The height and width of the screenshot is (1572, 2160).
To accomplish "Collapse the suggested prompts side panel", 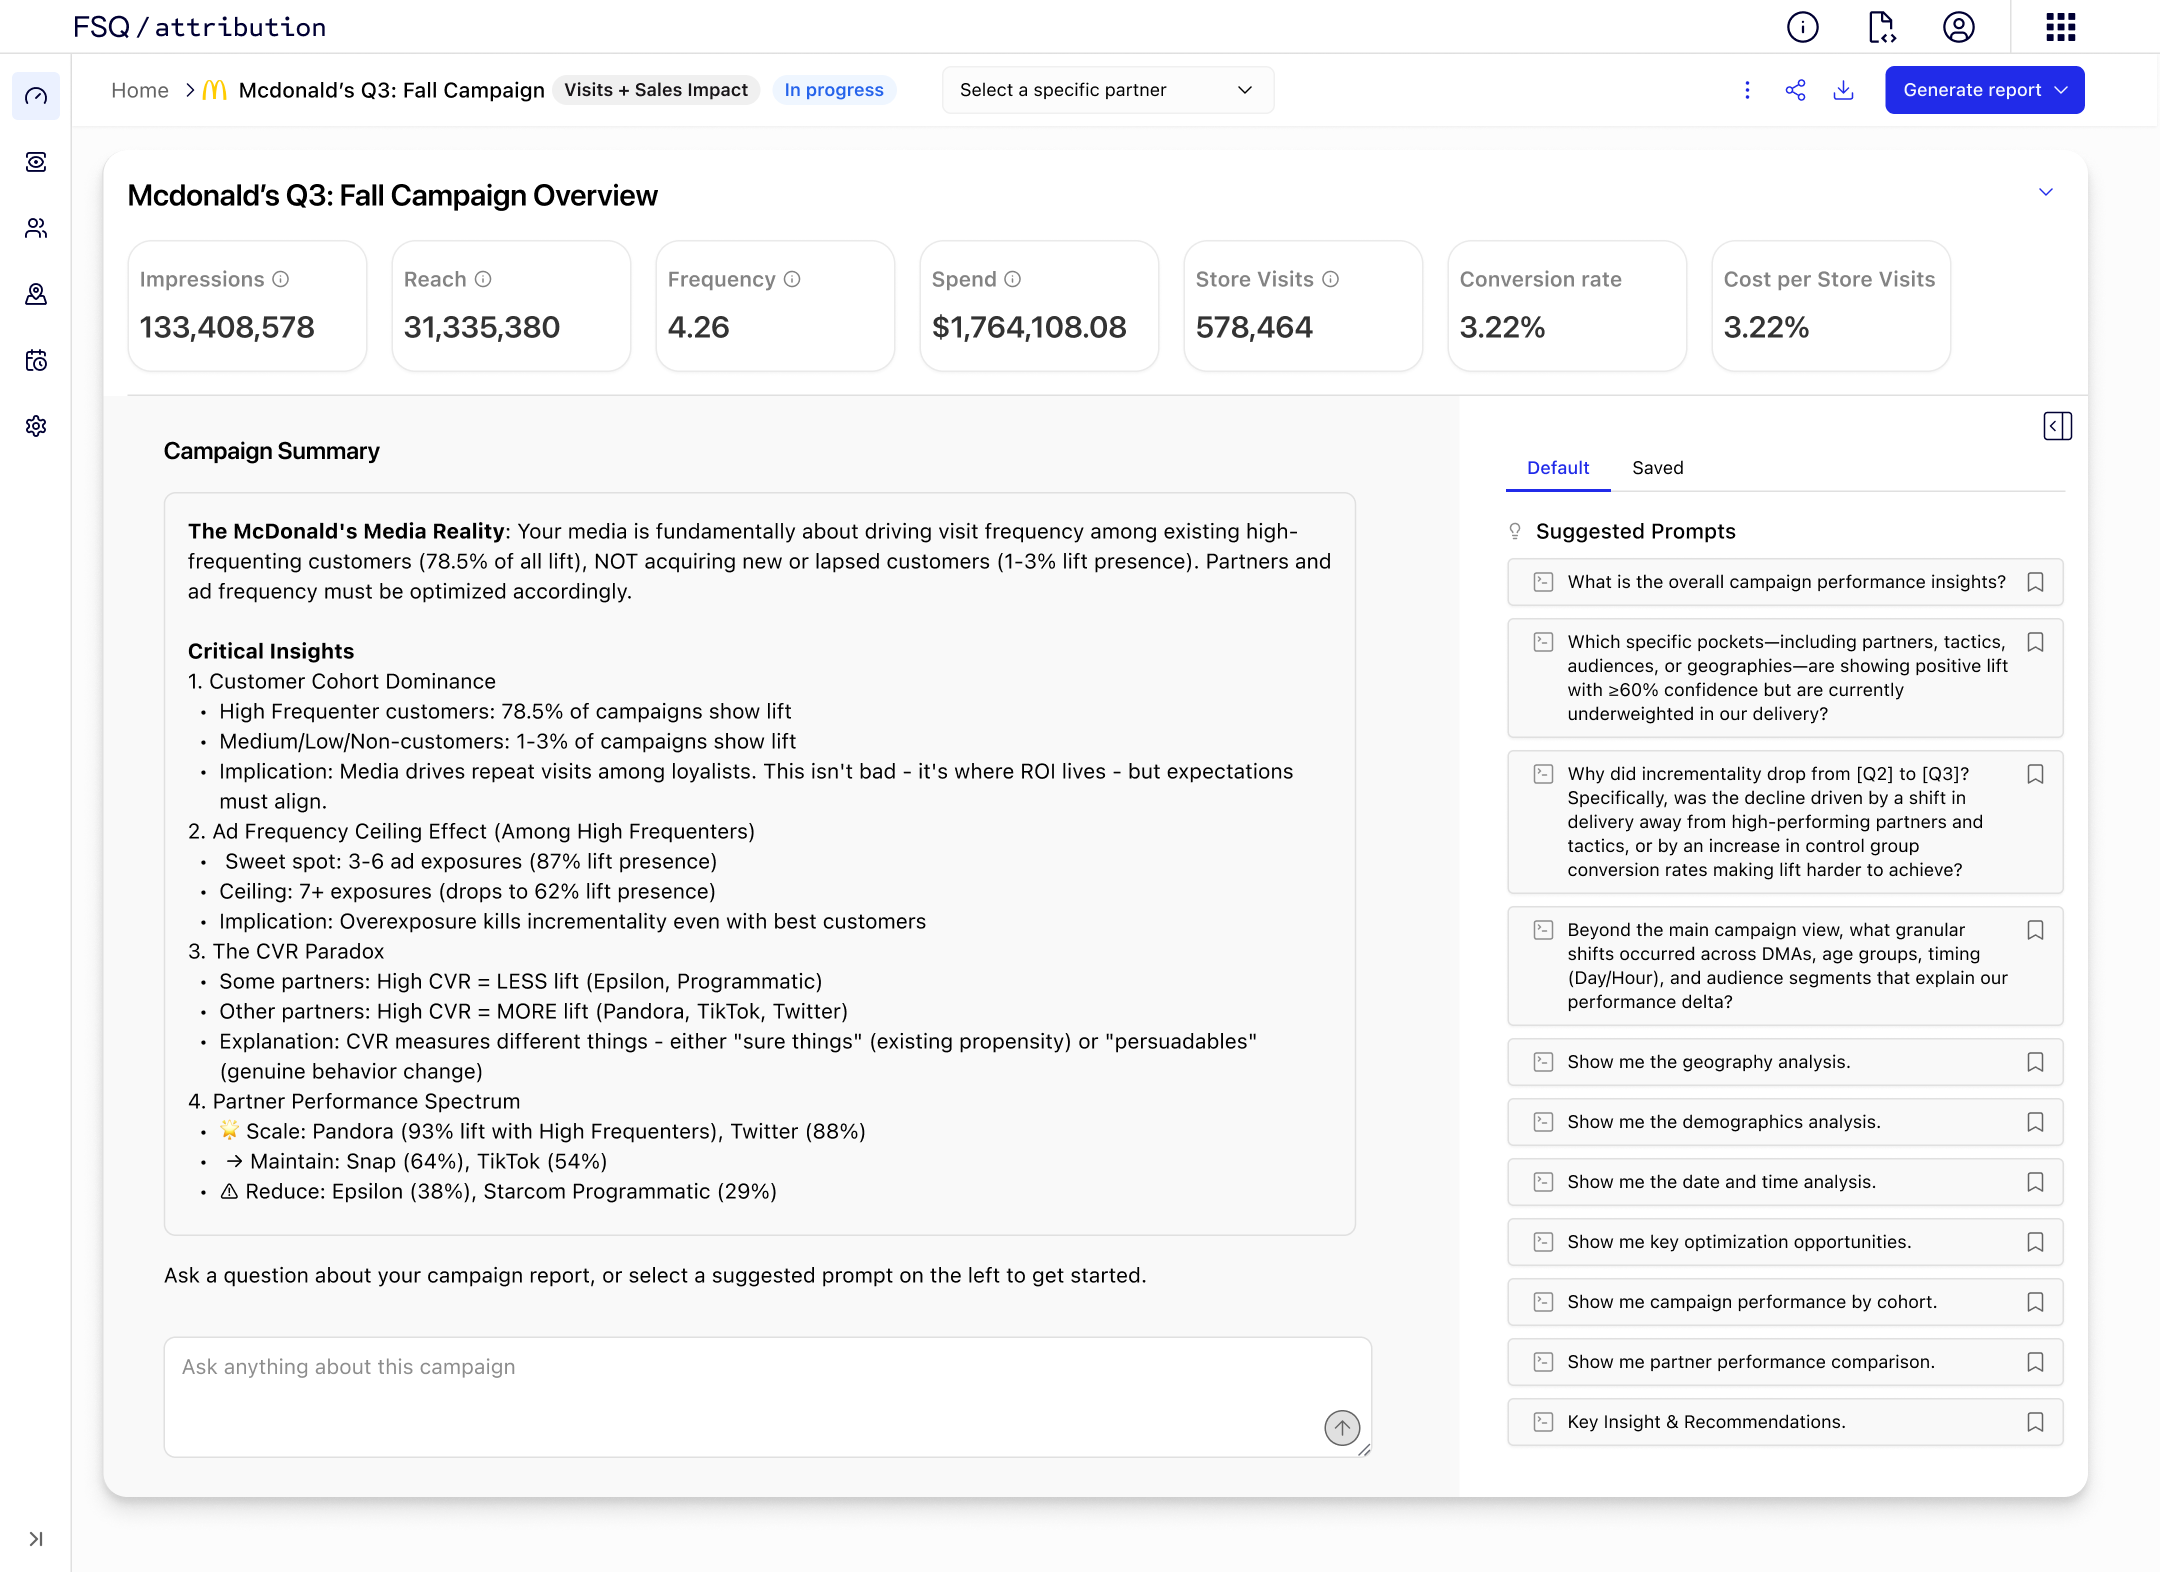I will [x=2057, y=426].
